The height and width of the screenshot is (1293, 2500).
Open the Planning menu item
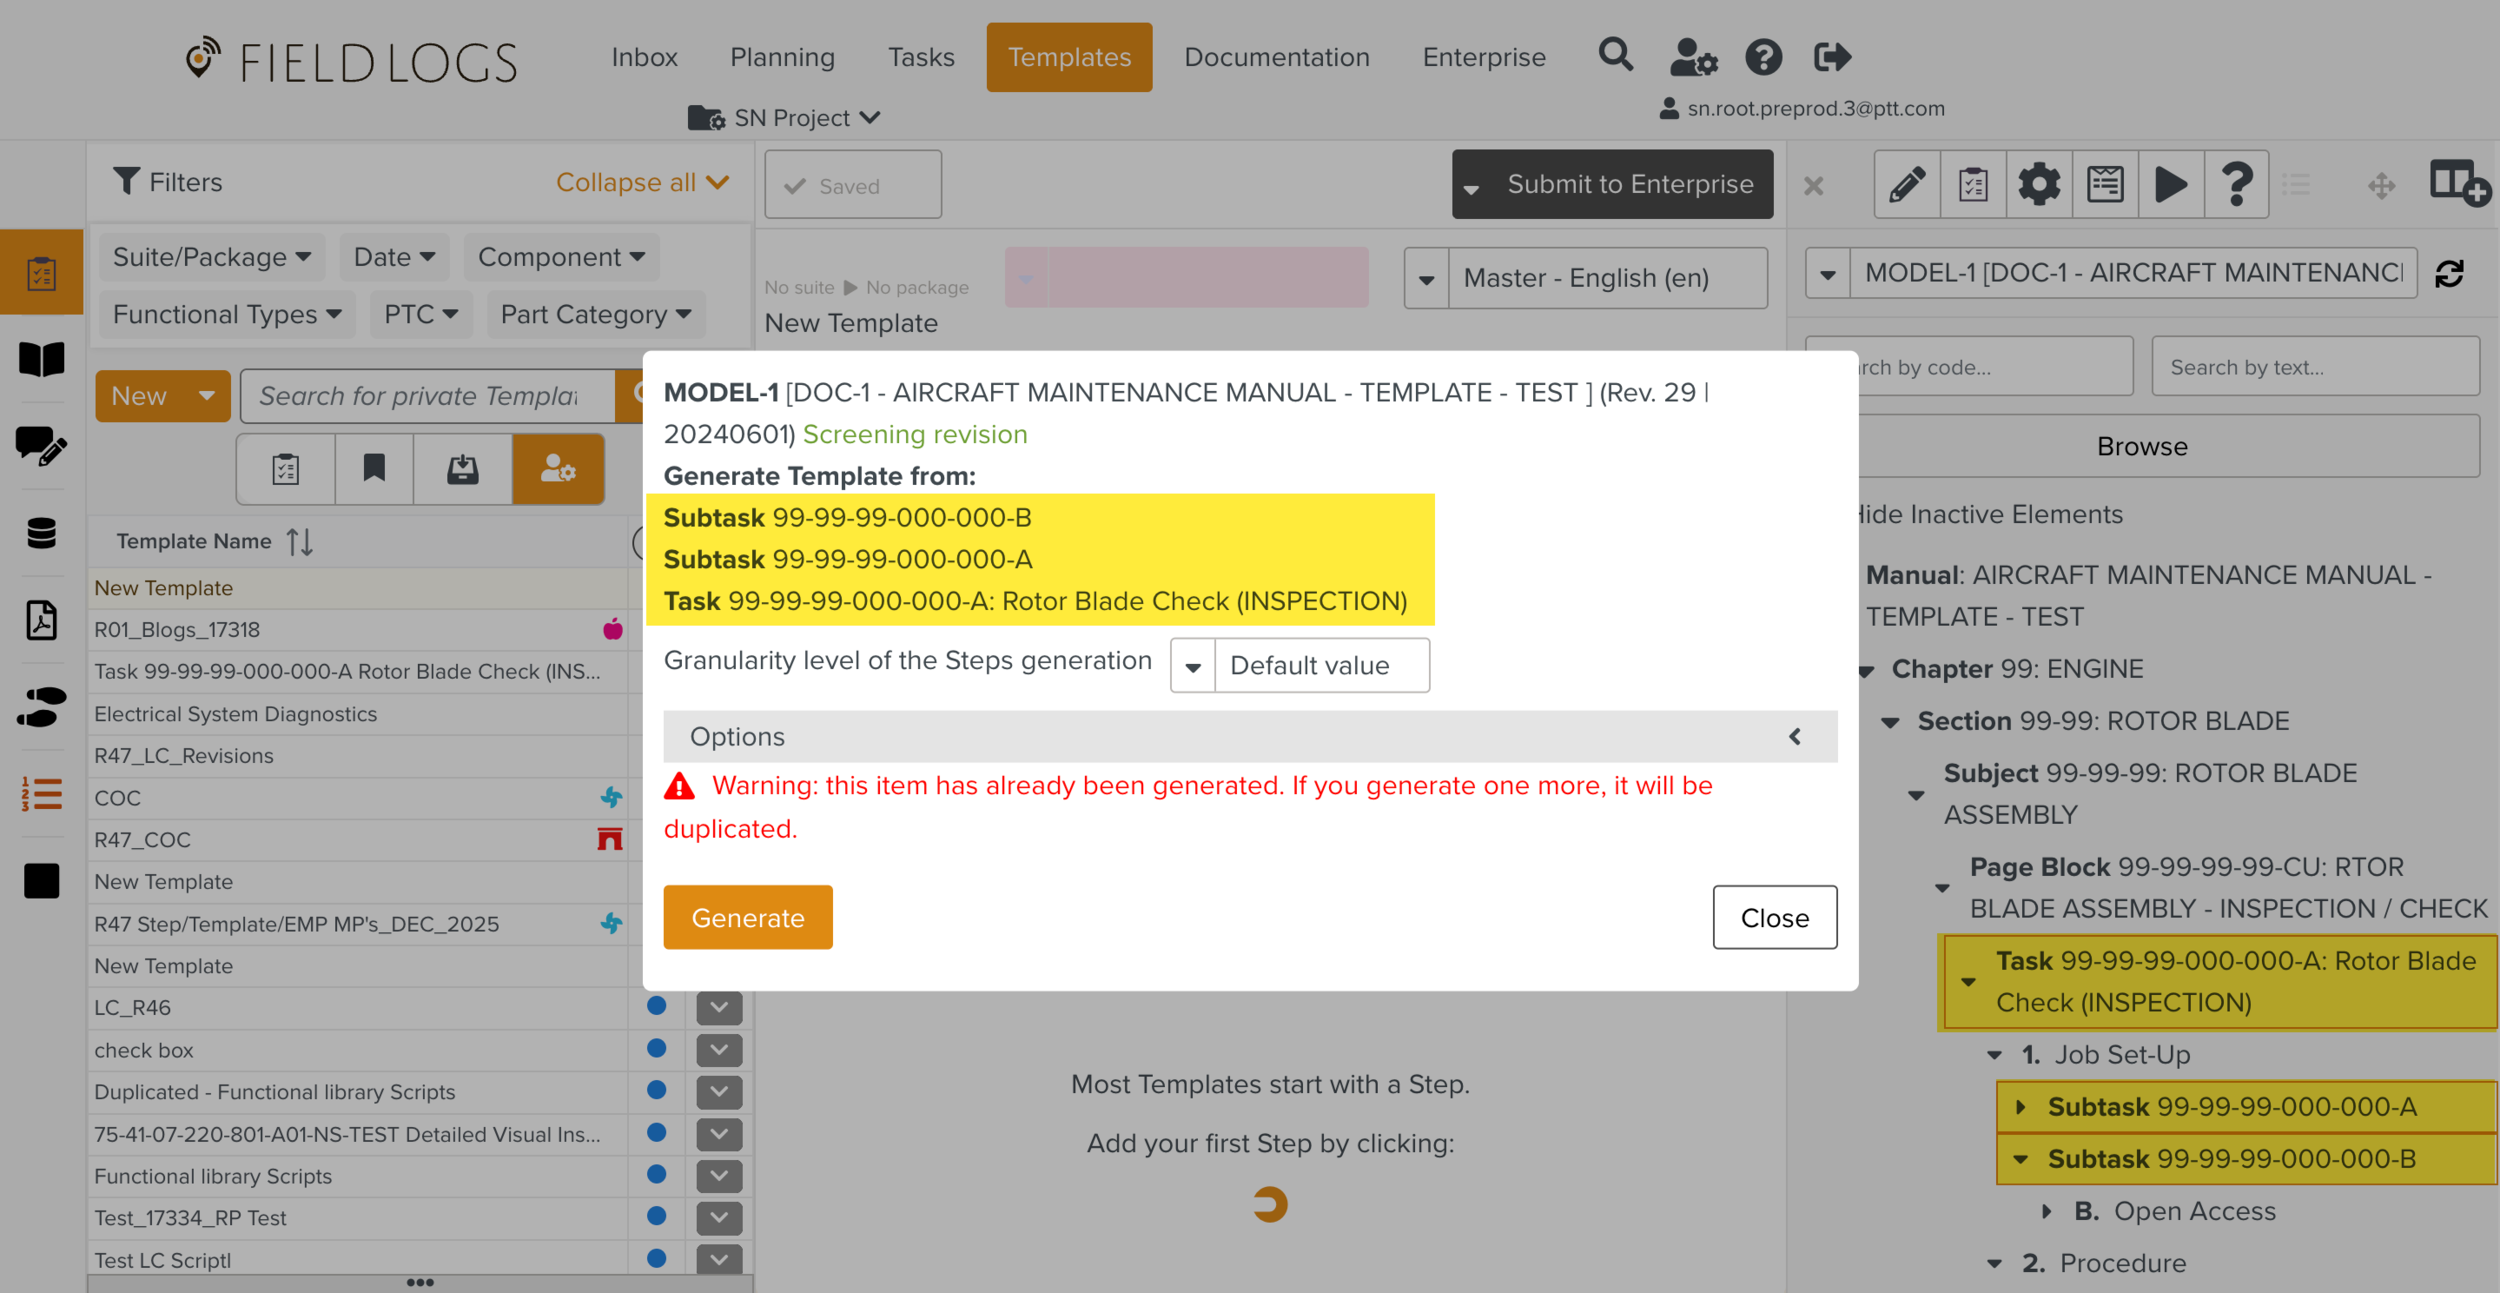[782, 57]
